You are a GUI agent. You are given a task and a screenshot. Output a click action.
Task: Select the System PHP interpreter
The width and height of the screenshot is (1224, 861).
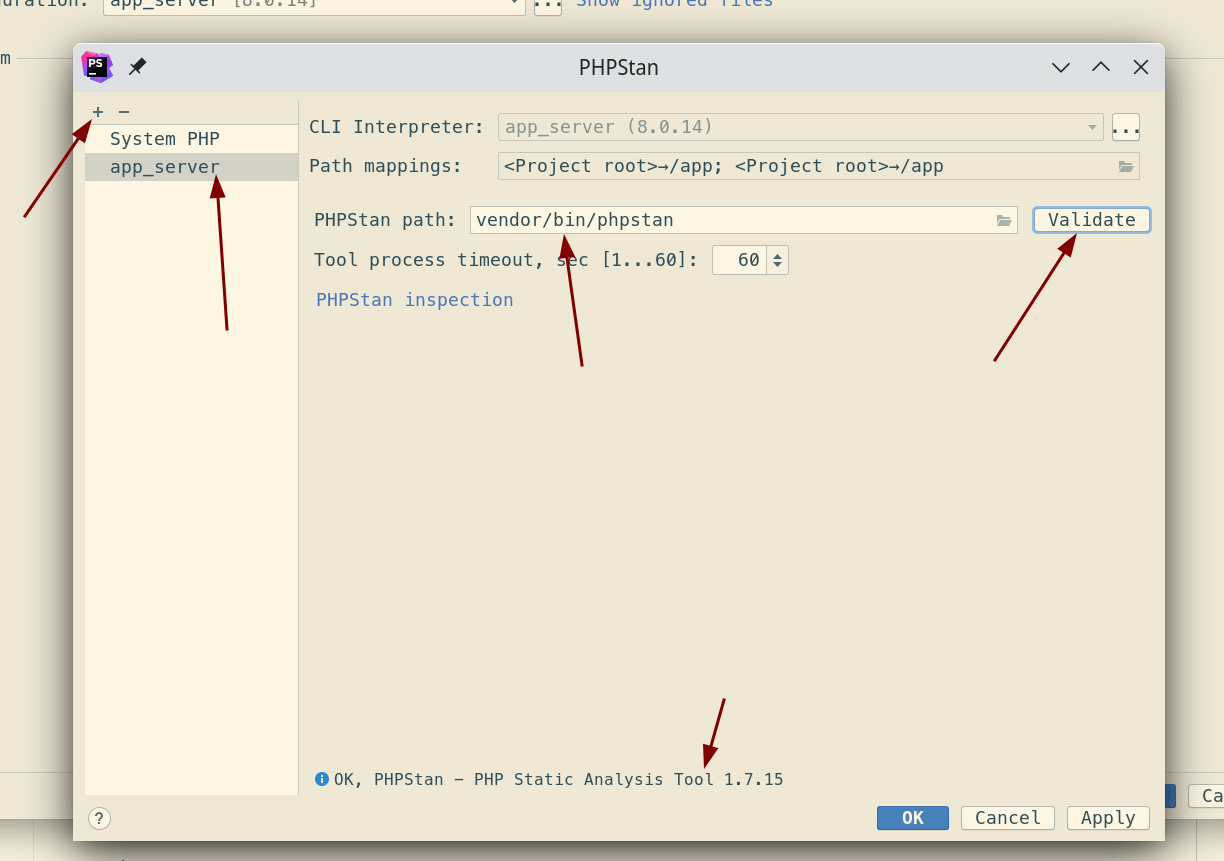(x=164, y=138)
